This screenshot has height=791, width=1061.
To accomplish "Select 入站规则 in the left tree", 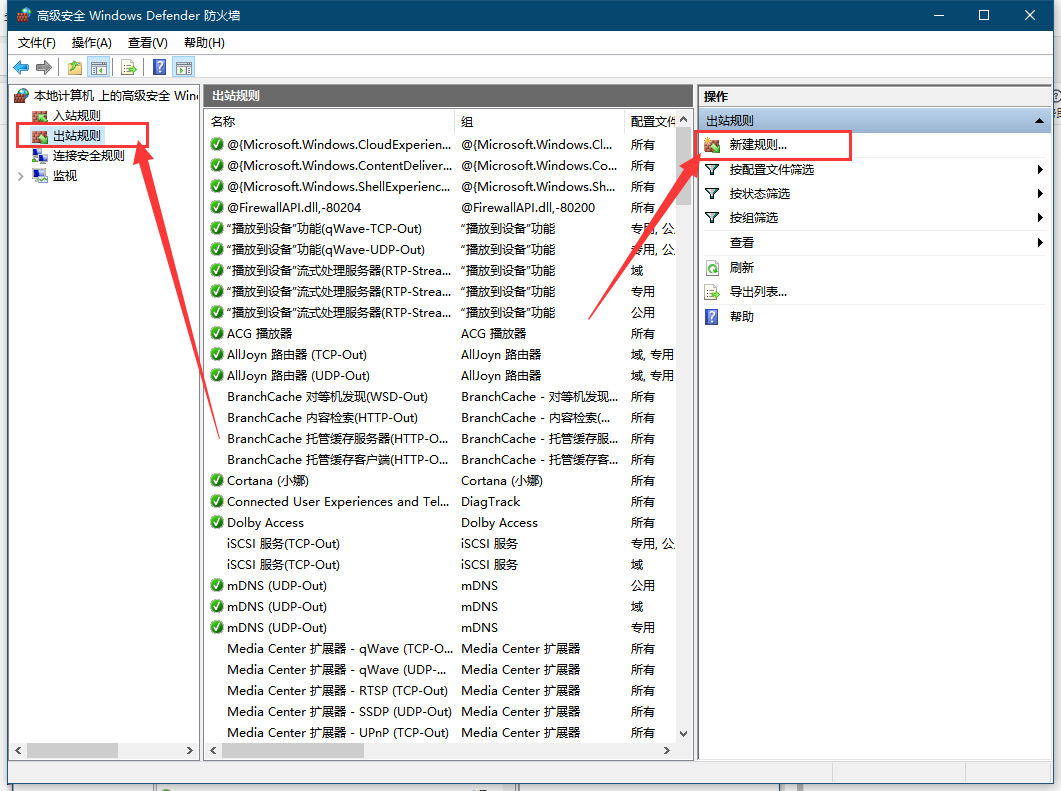I will click(76, 116).
